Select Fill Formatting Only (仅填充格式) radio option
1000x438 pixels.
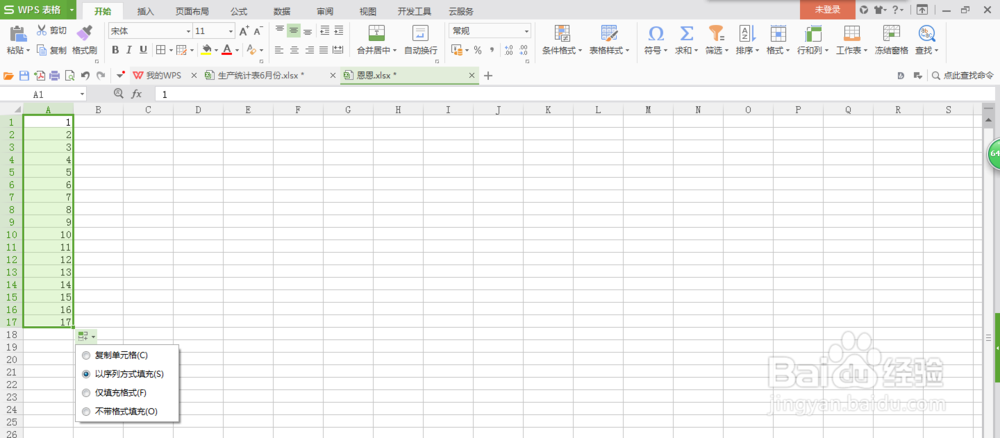point(86,393)
